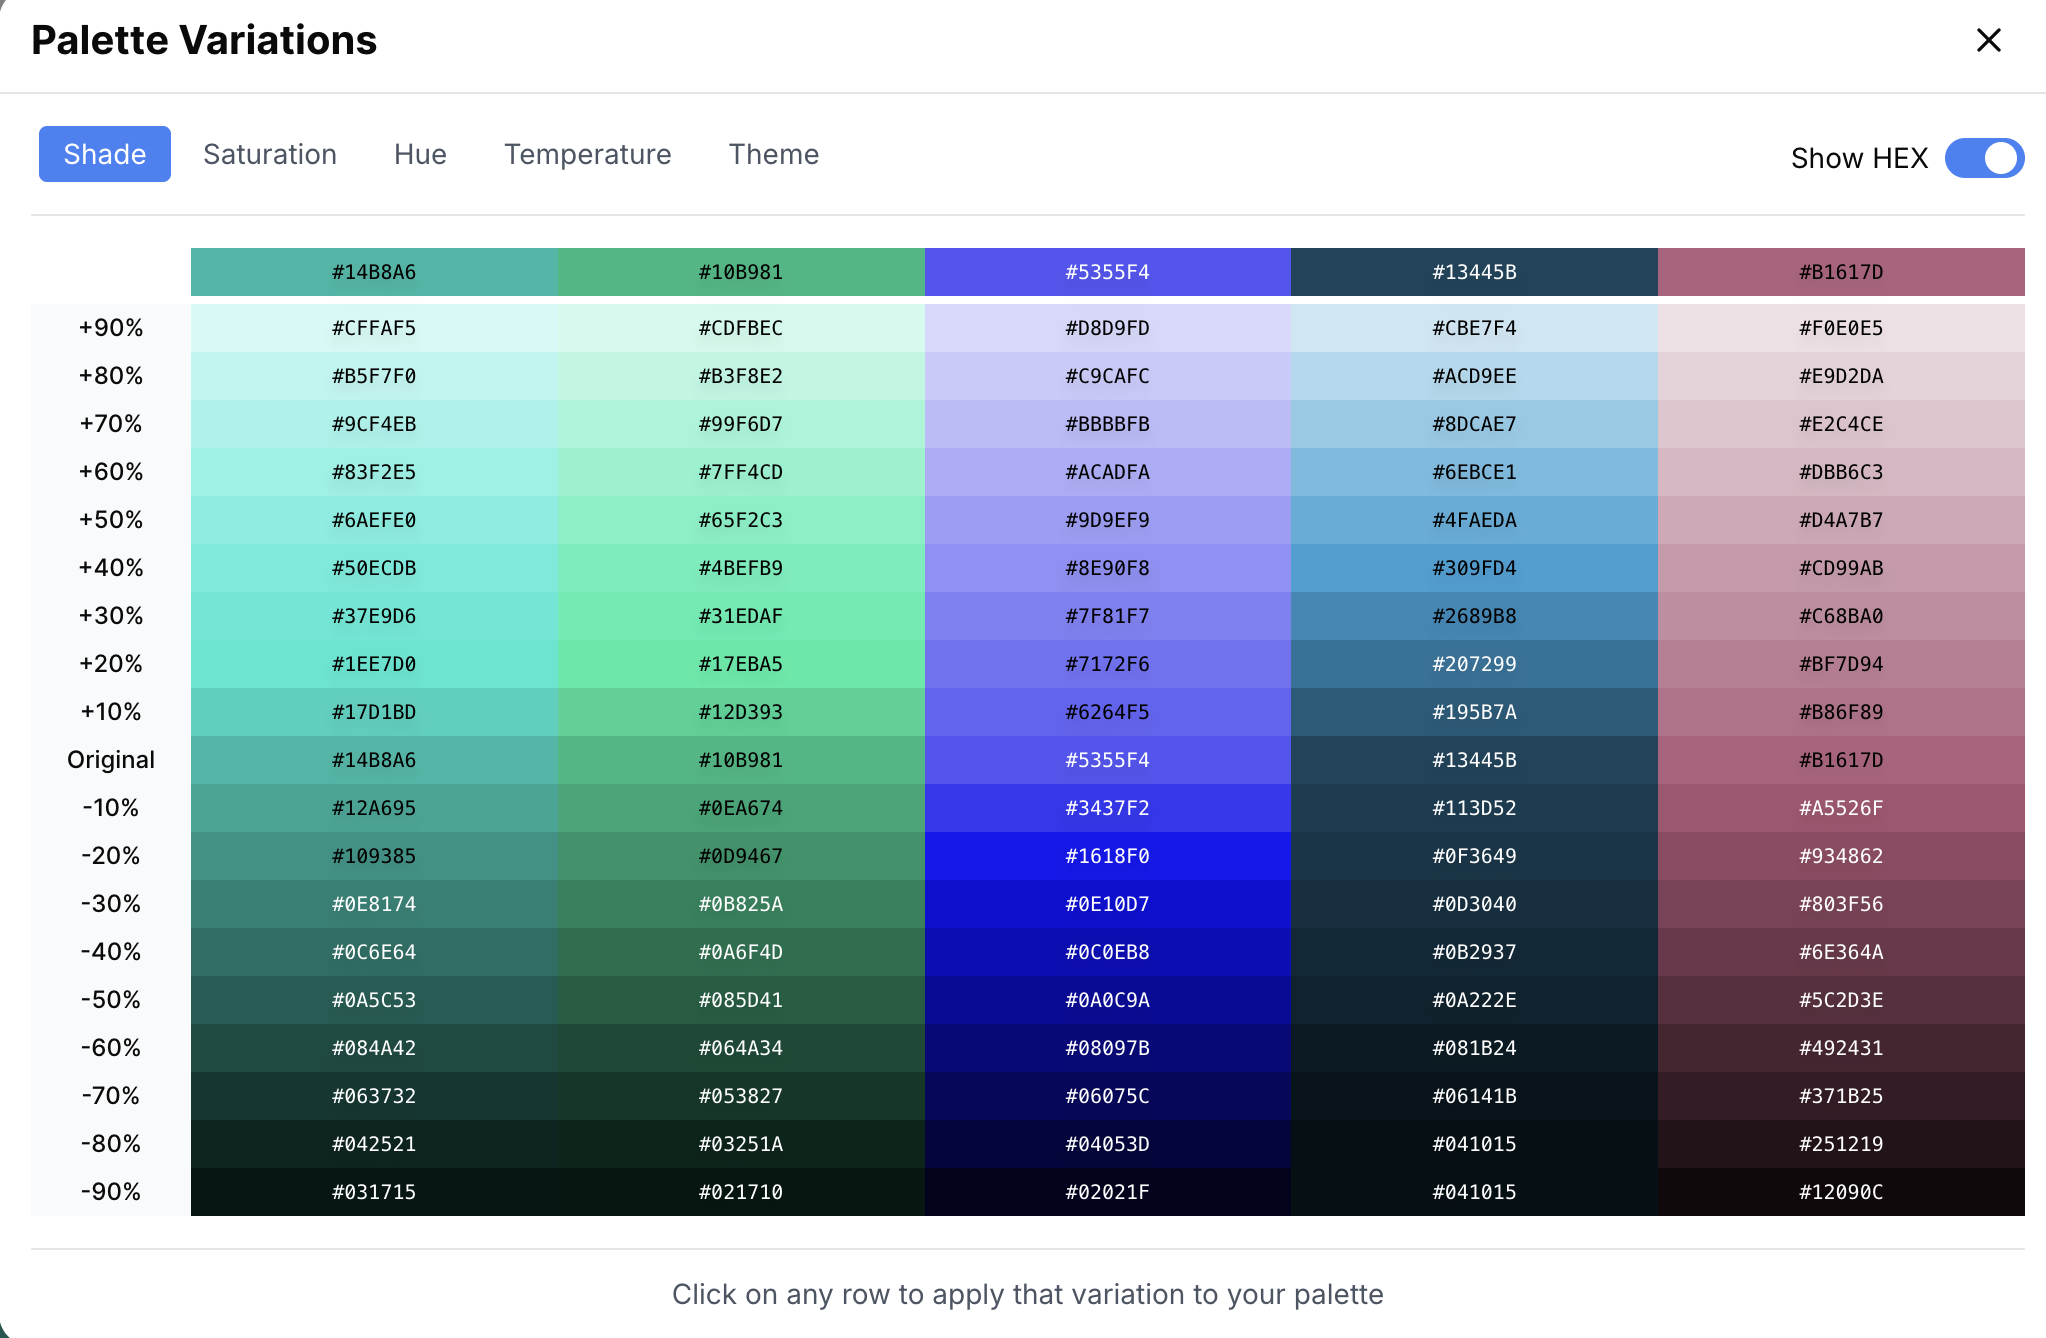The image size is (2046, 1338).
Task: Click the #B1617D rose header swatch
Action: tap(1841, 271)
